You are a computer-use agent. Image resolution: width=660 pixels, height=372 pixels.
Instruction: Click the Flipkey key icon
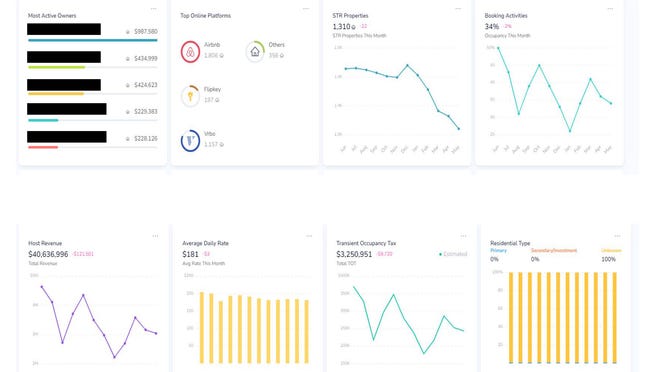pyautogui.click(x=190, y=96)
